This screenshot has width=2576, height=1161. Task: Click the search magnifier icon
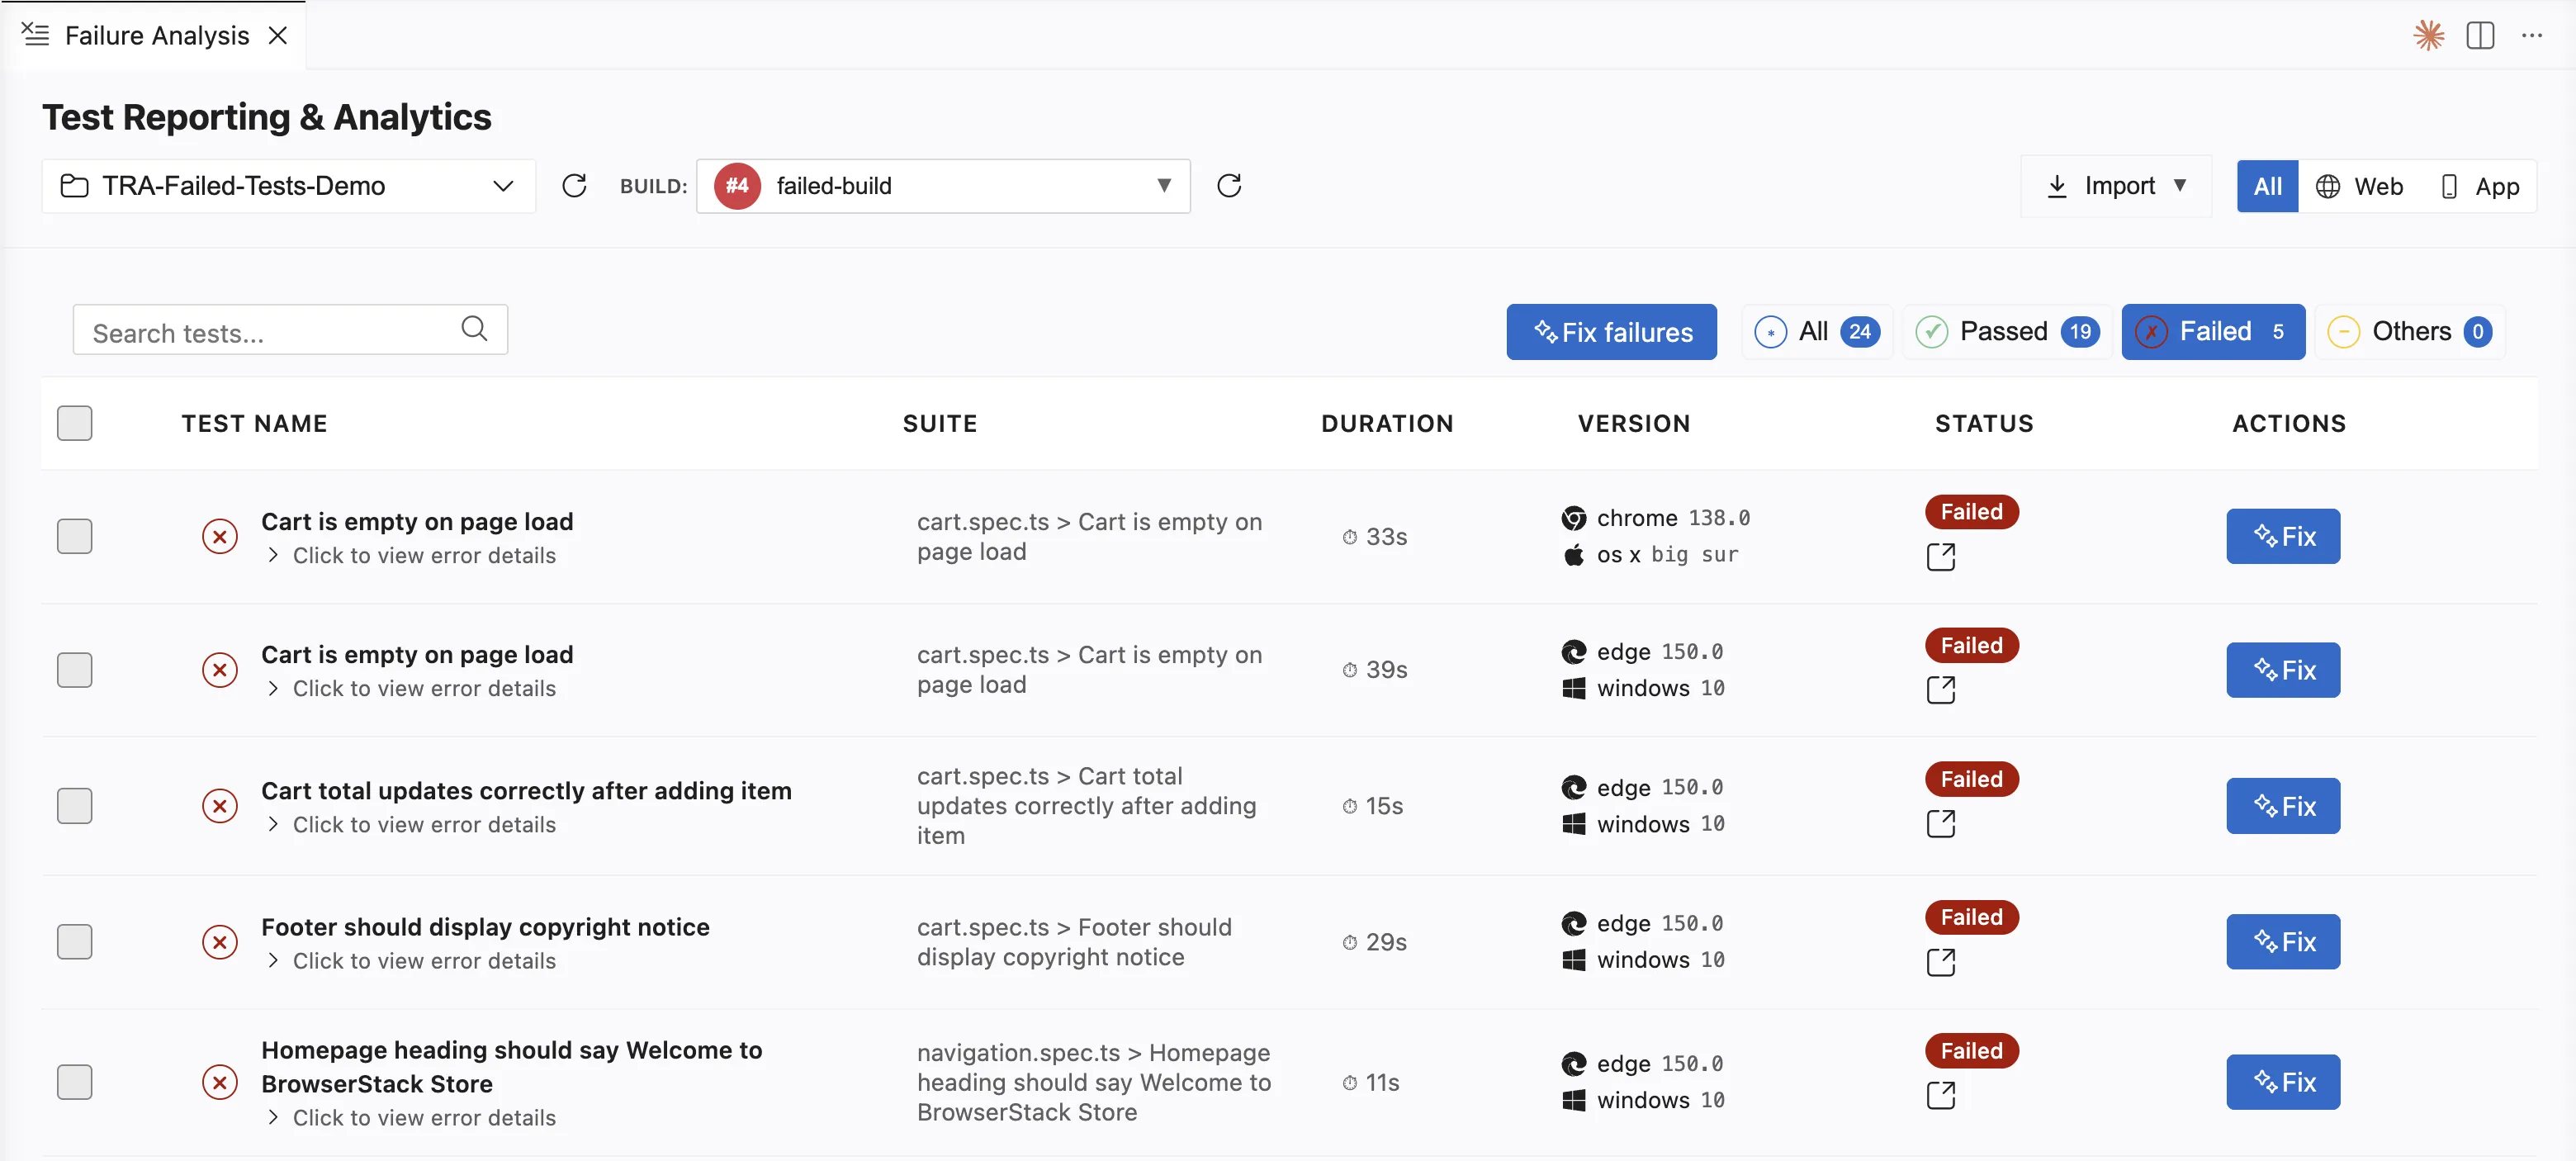coord(474,329)
